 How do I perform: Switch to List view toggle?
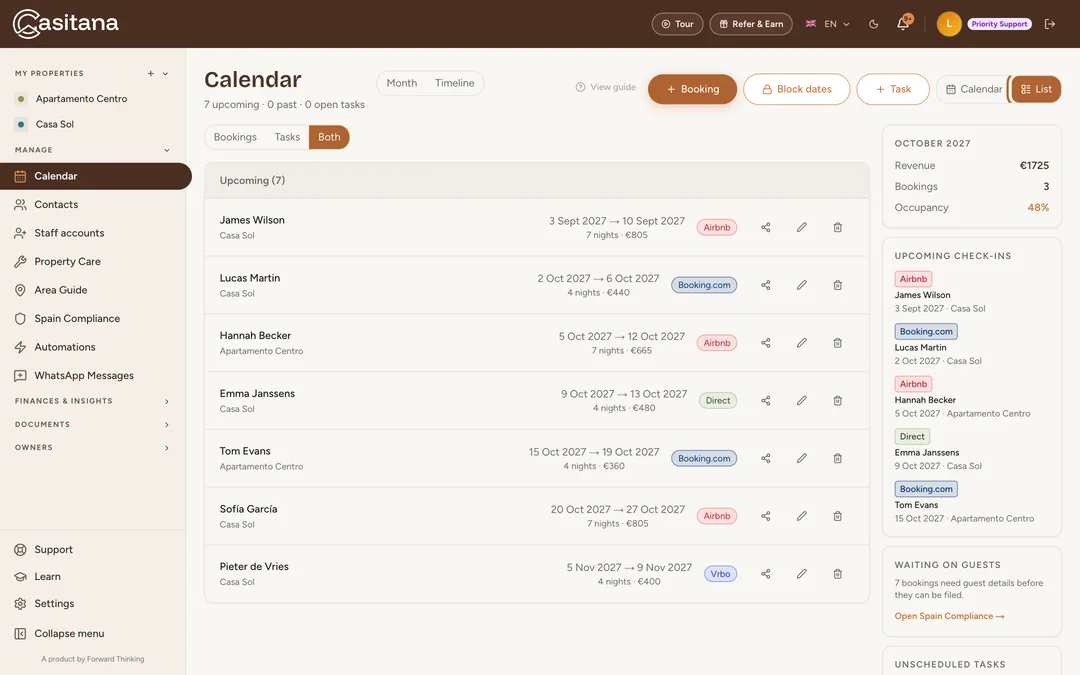(x=1036, y=90)
